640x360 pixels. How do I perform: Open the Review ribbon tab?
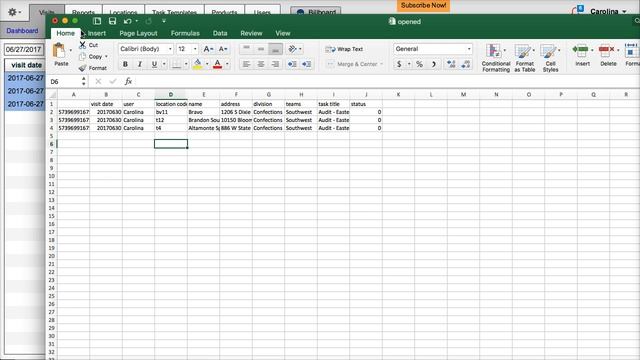tap(251, 33)
